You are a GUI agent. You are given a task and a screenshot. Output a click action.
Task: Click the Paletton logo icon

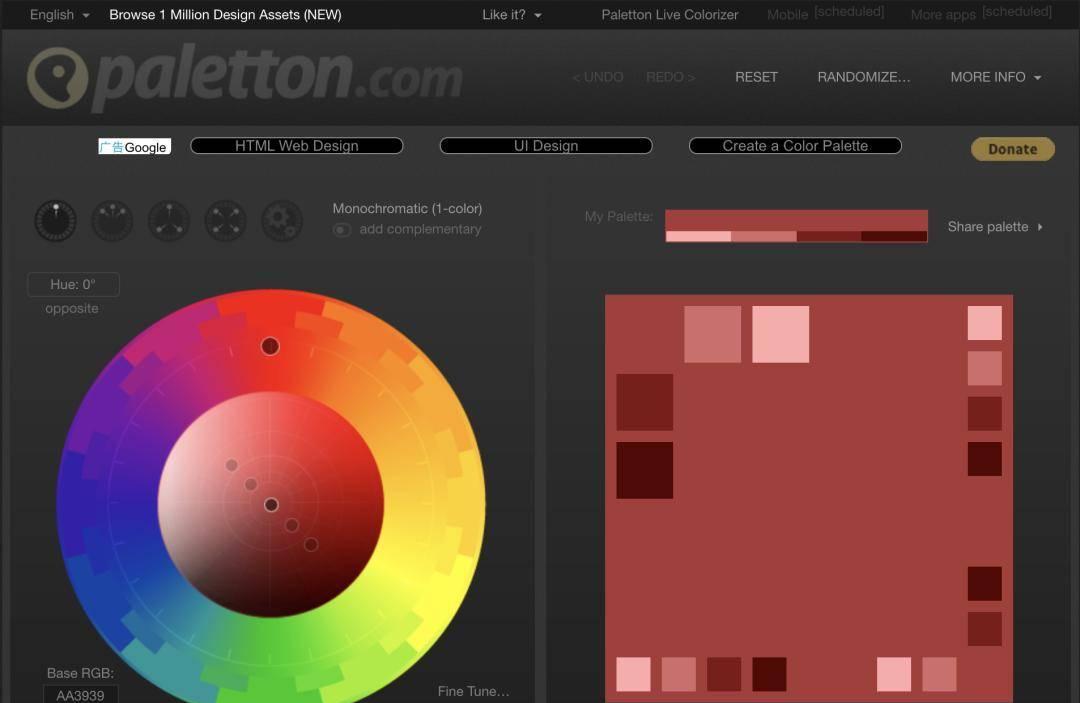coord(58,77)
